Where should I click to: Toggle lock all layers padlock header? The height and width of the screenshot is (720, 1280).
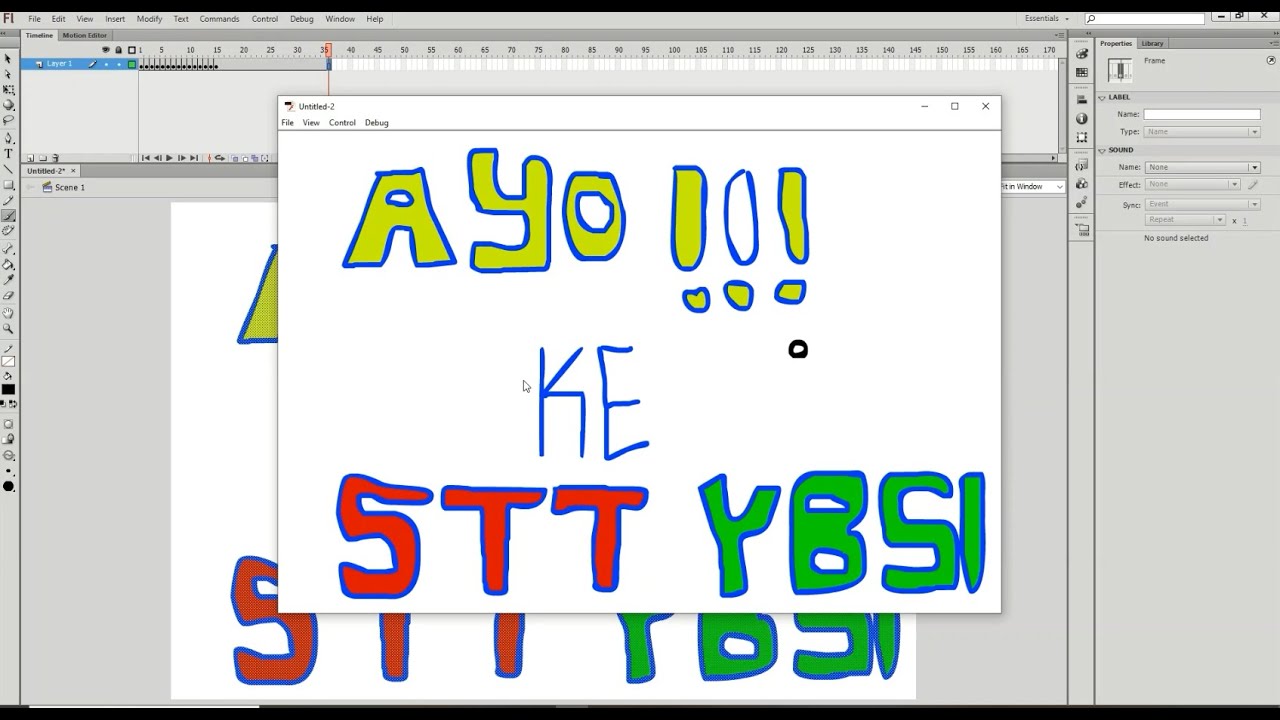click(x=119, y=49)
